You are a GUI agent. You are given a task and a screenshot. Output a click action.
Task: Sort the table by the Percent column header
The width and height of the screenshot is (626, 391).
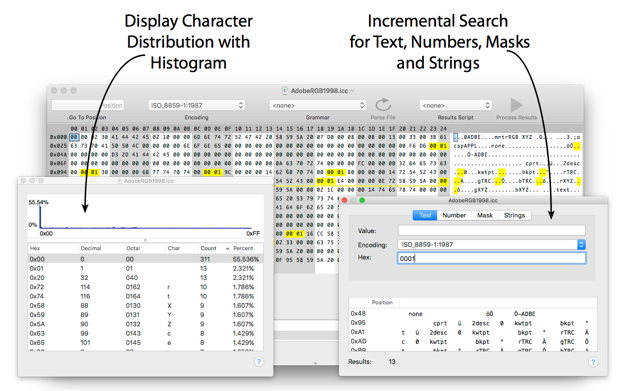coord(243,248)
